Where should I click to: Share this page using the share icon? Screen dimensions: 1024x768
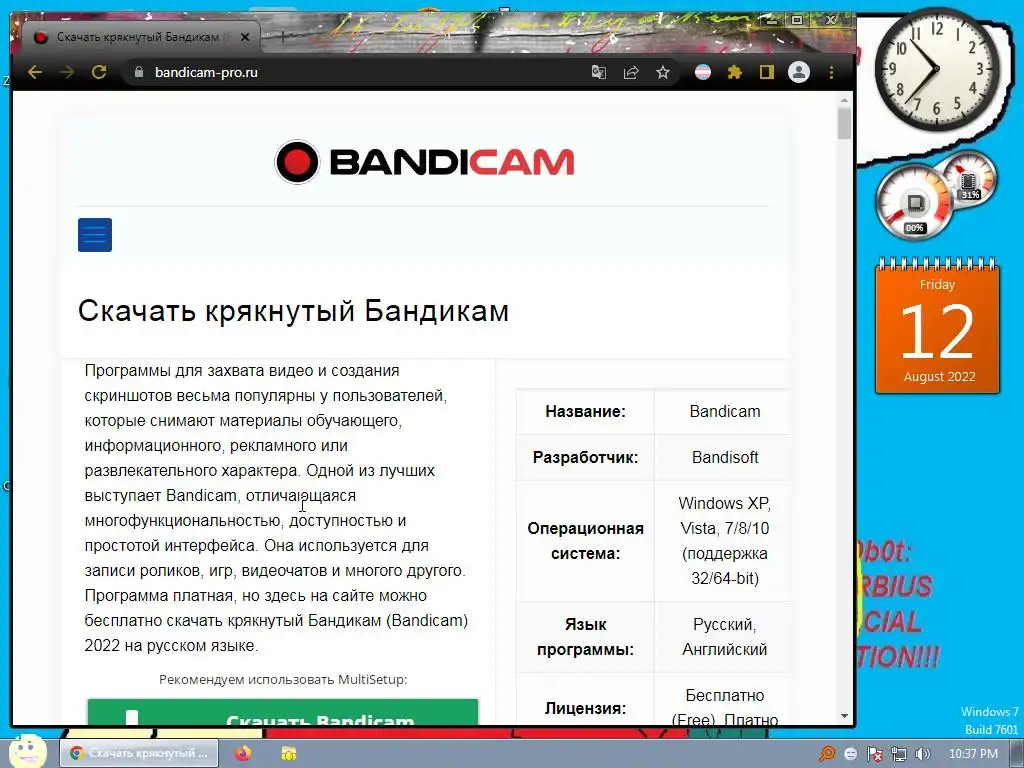tap(631, 72)
